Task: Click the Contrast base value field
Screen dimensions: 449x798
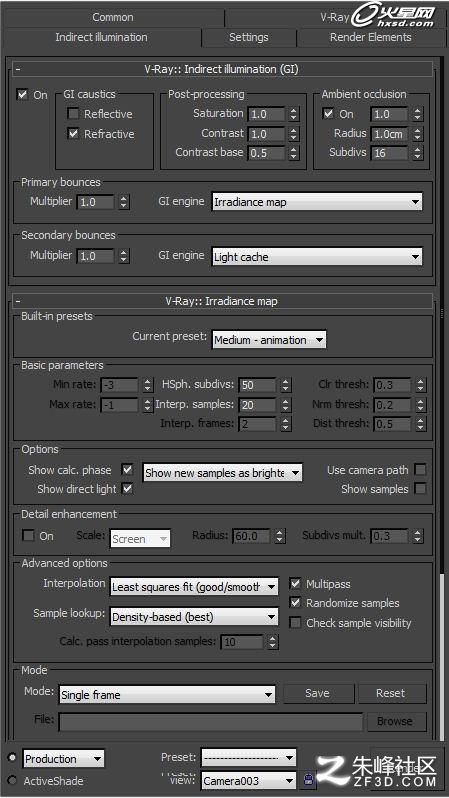Action: click(267, 153)
